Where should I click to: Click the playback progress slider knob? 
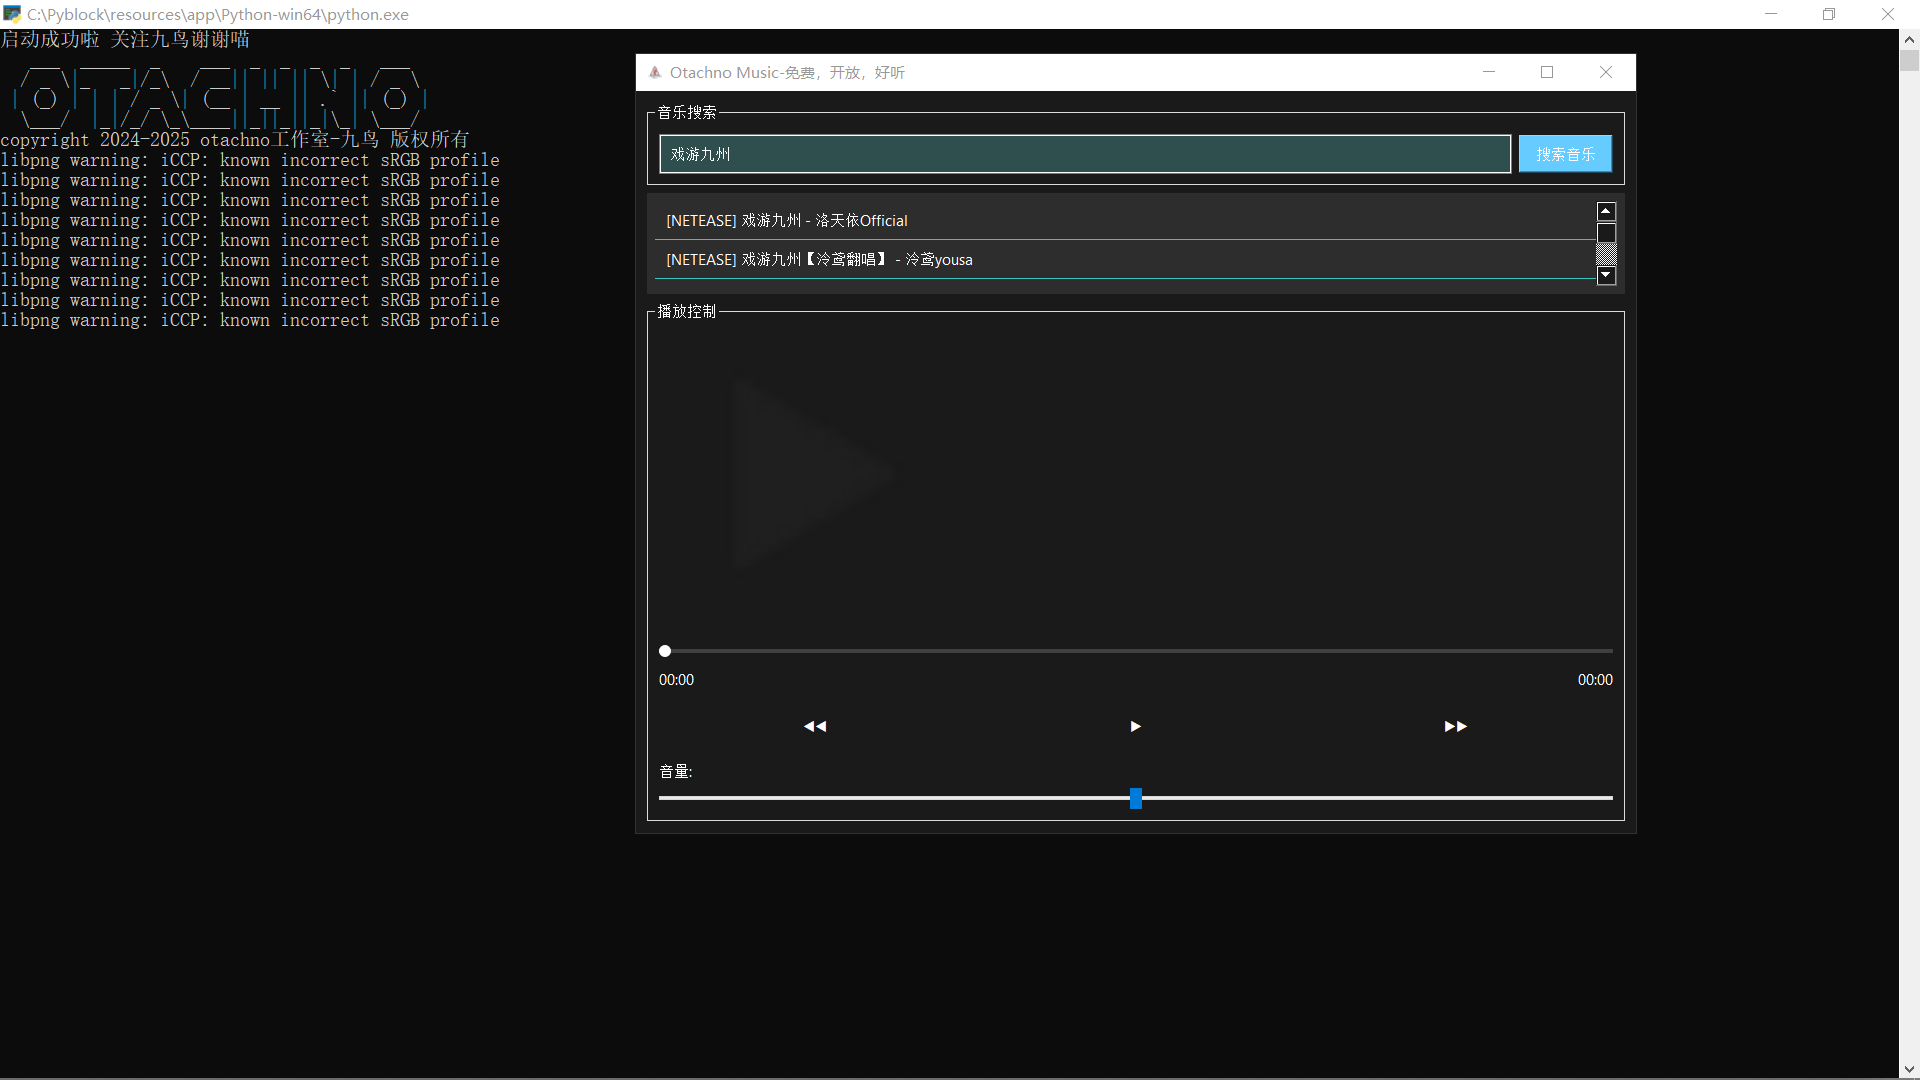tap(665, 651)
